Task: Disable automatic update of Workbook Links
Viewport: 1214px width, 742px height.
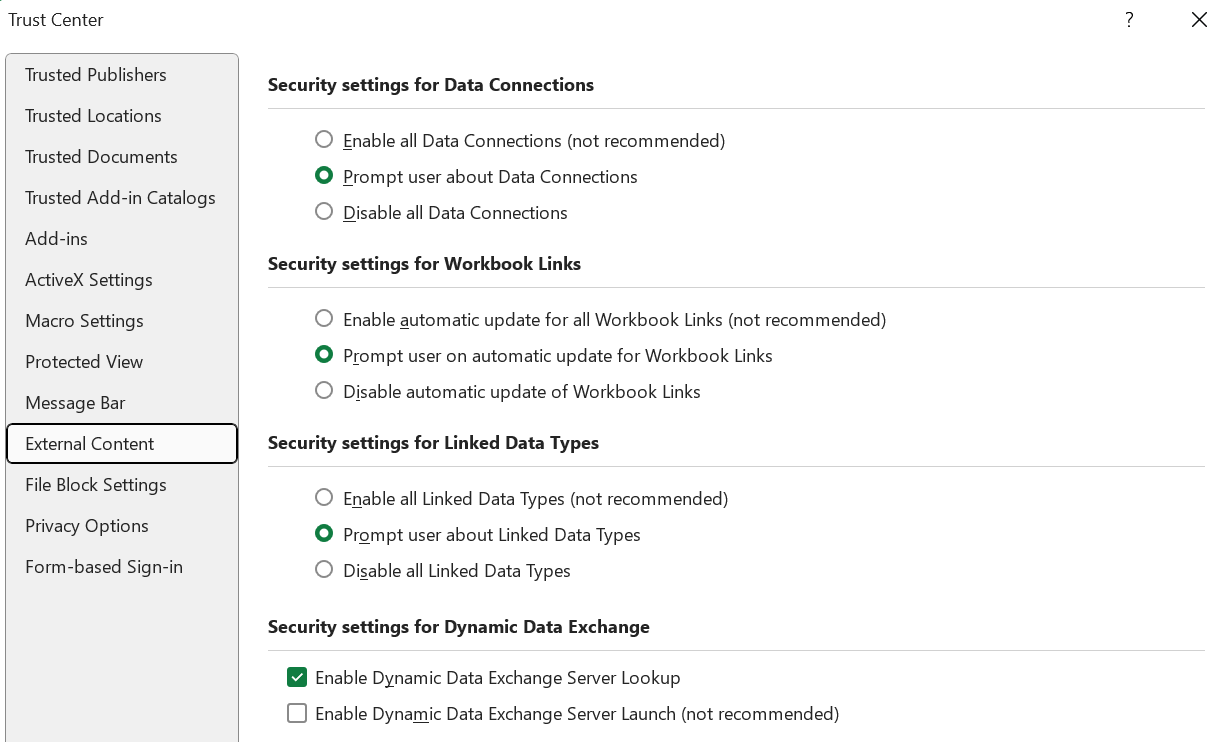Action: pos(324,390)
